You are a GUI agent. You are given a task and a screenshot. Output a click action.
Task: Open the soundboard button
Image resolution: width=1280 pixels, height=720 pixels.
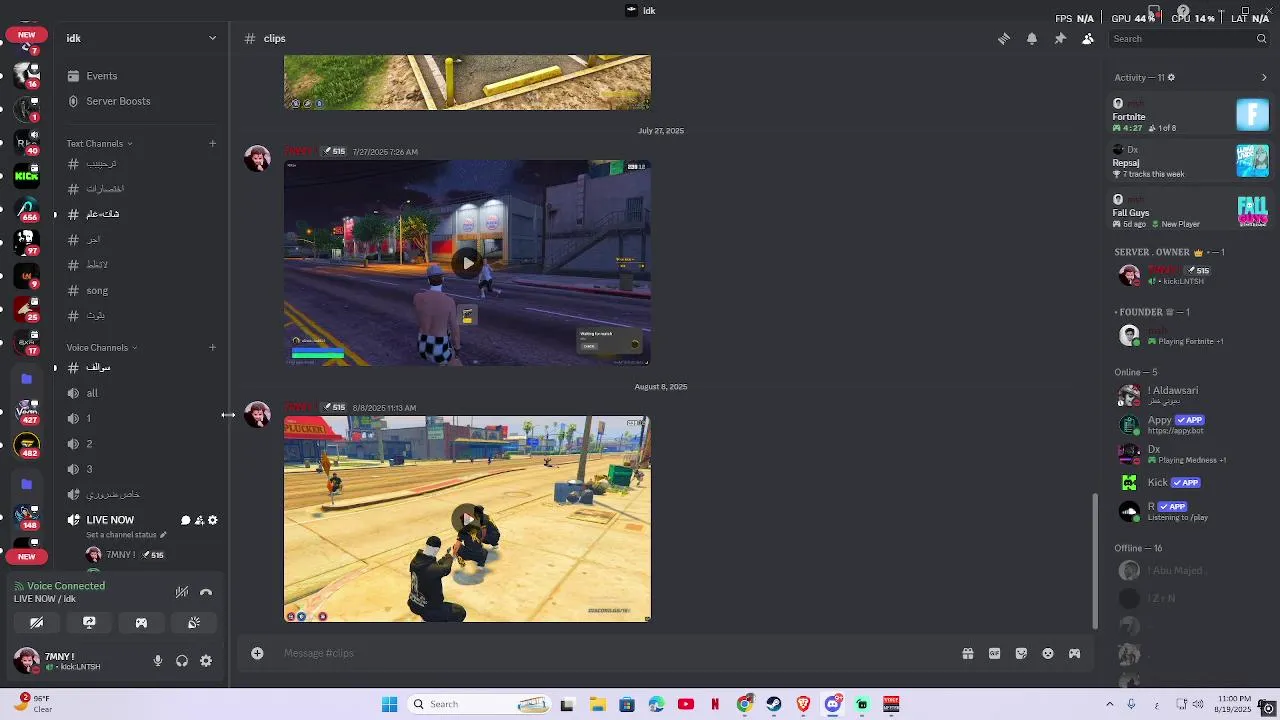tap(194, 623)
